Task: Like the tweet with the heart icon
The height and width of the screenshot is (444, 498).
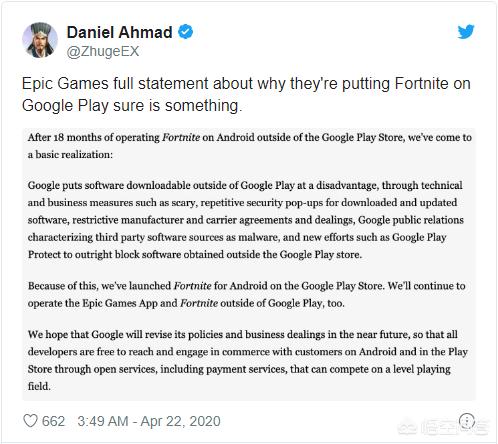Action: pyautogui.click(x=30, y=421)
